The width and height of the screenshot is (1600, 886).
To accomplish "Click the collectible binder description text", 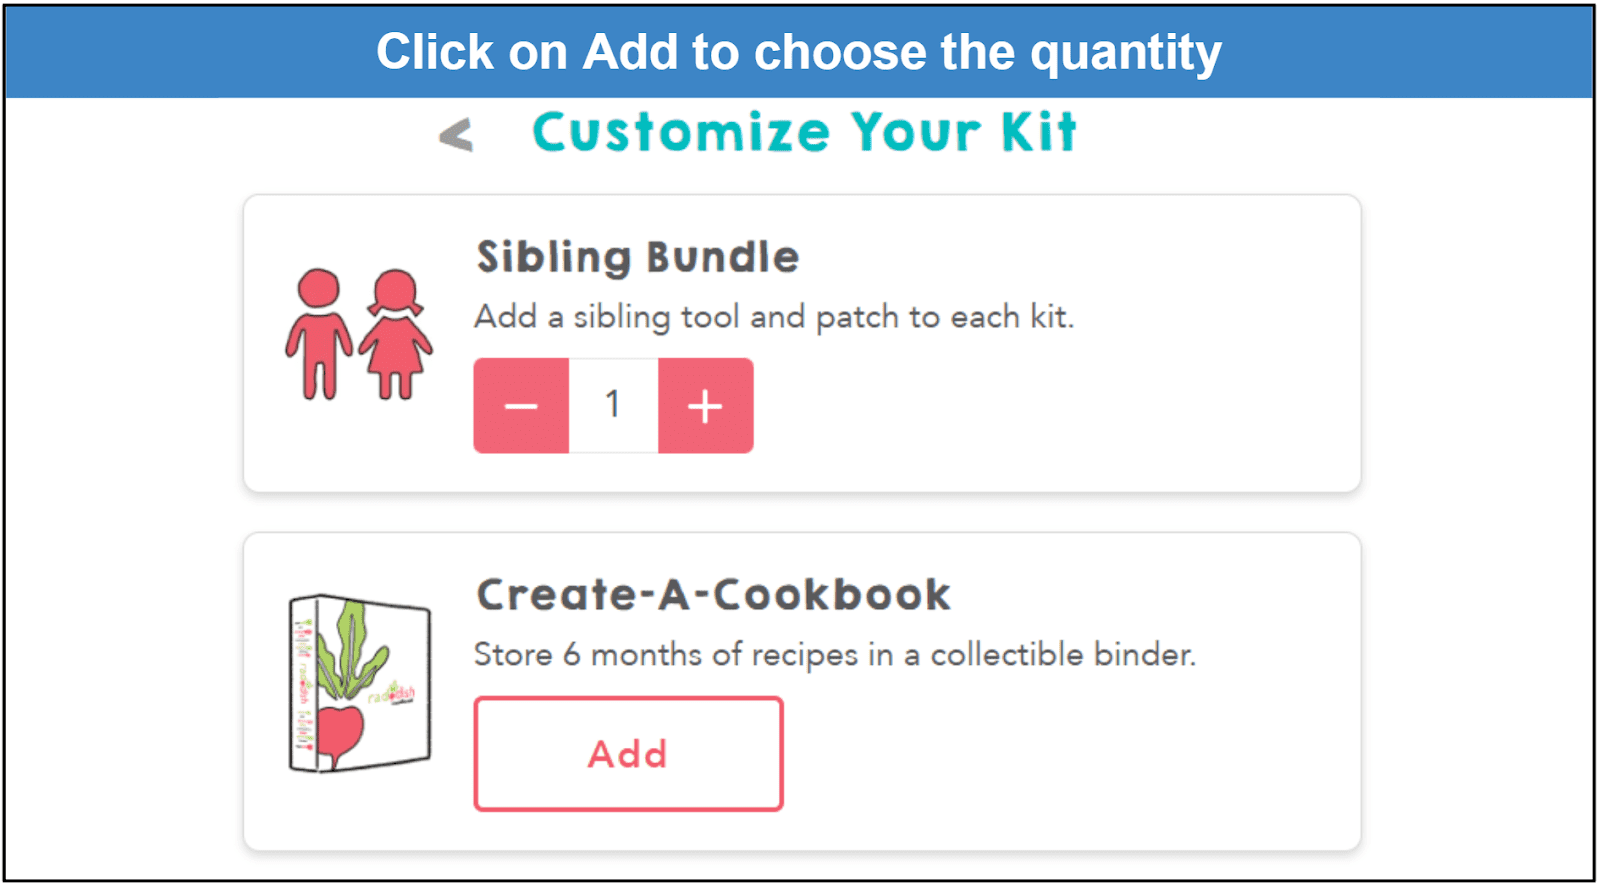I will (x=835, y=655).
